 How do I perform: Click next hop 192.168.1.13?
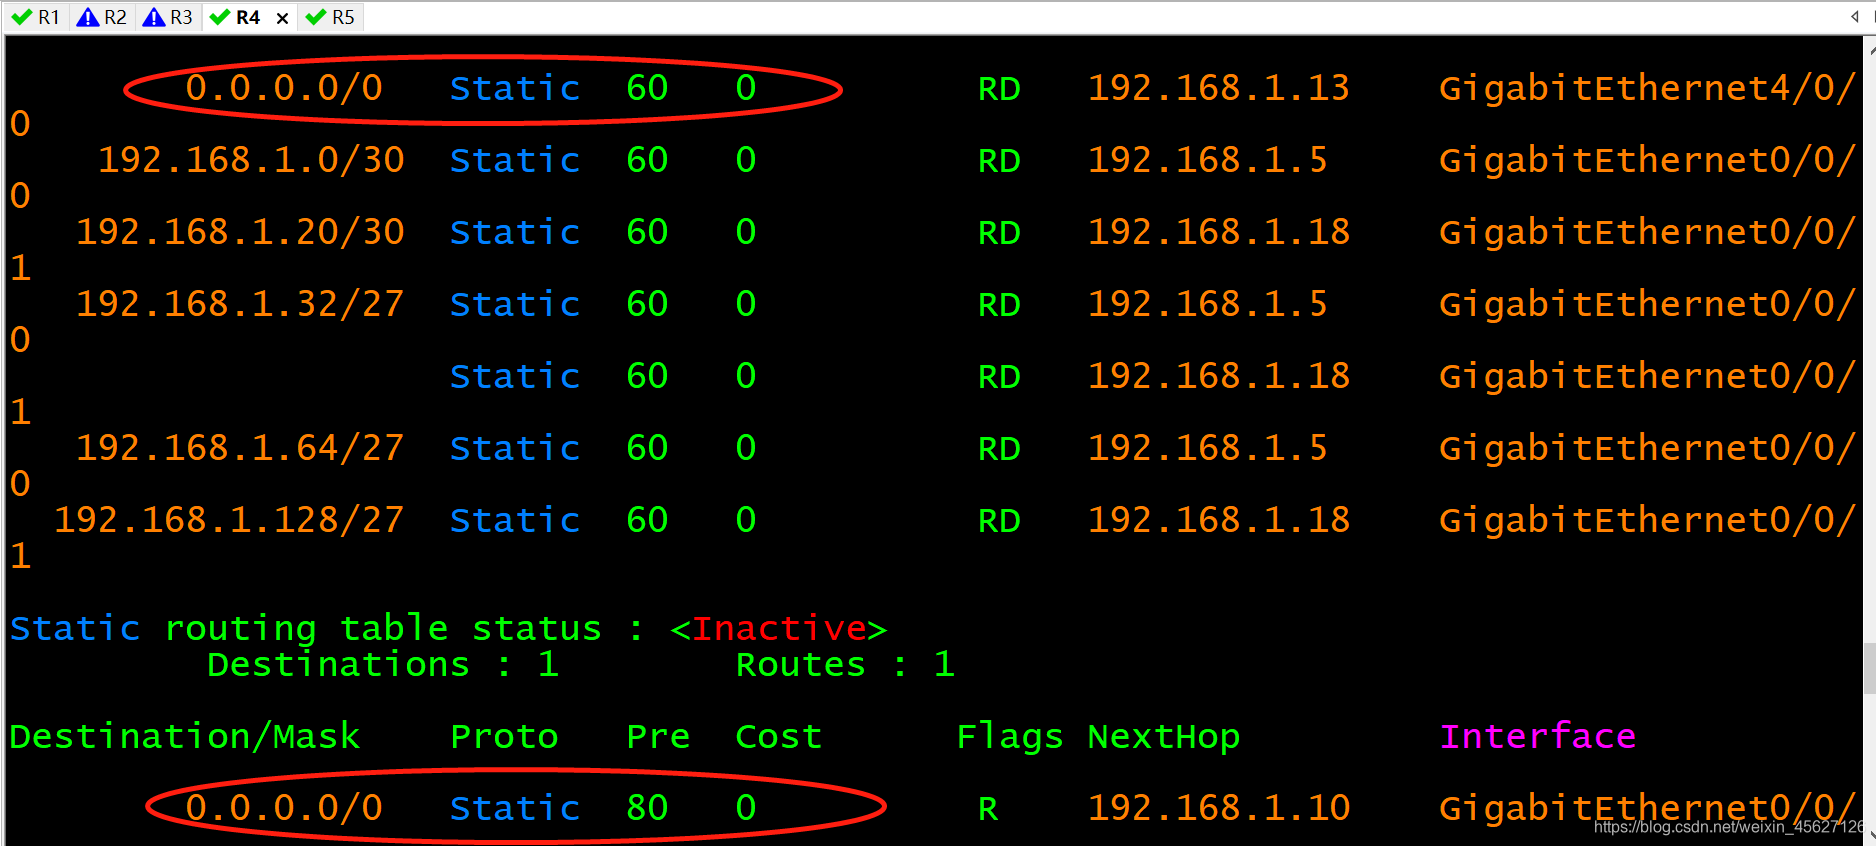coord(1219,88)
